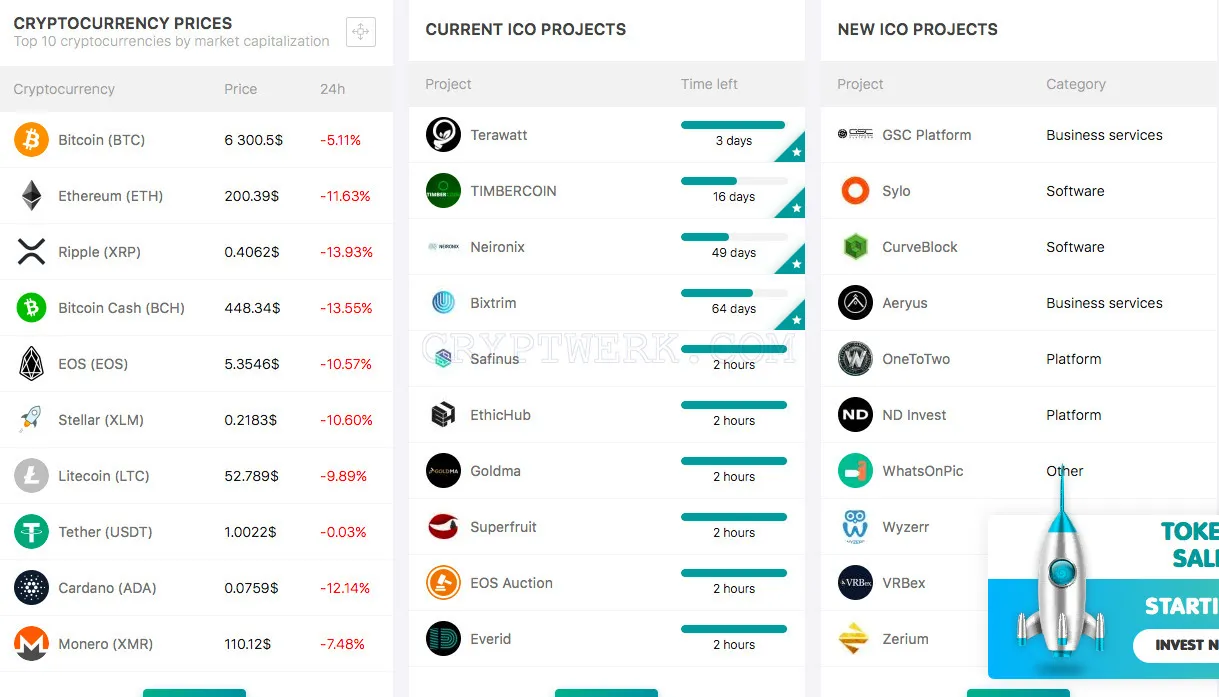This screenshot has width=1219, height=697.
Task: Click the Terawatt project logo
Action: pos(443,135)
